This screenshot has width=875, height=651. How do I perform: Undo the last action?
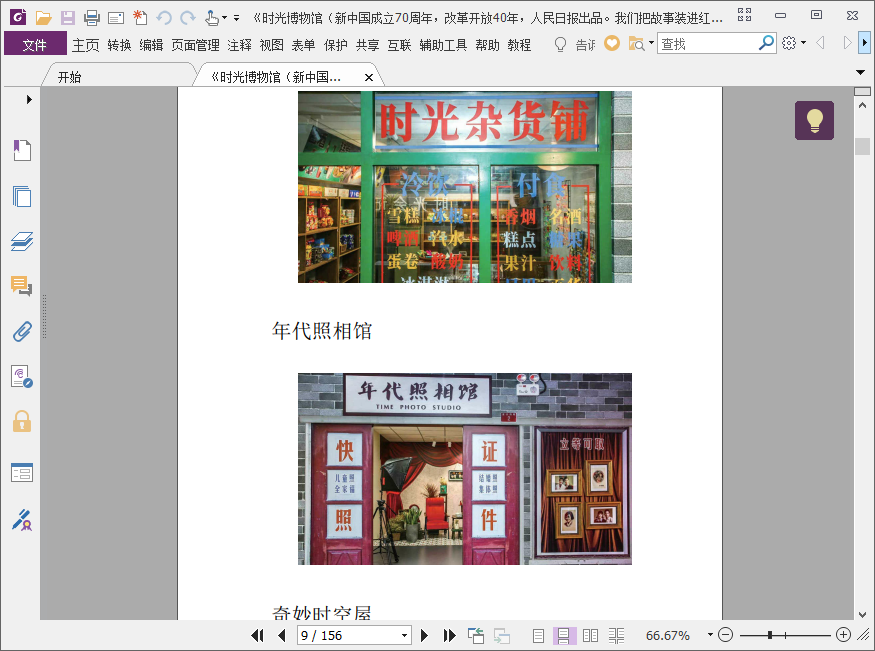[164, 18]
